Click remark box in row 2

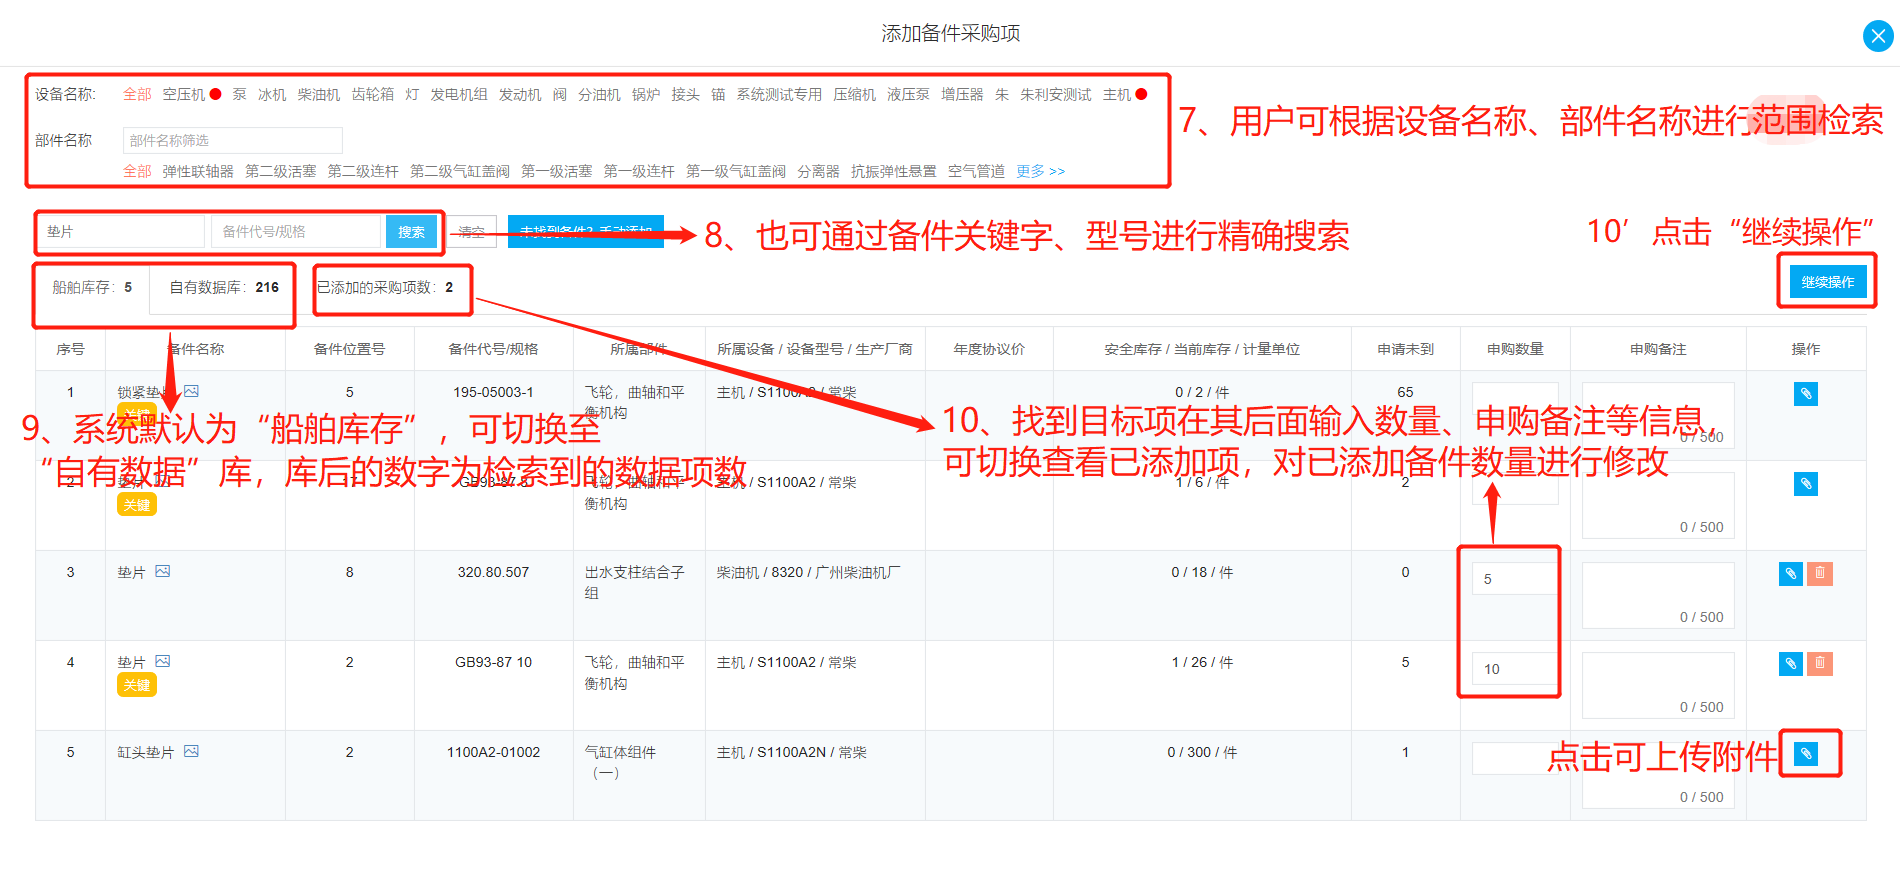[1658, 505]
